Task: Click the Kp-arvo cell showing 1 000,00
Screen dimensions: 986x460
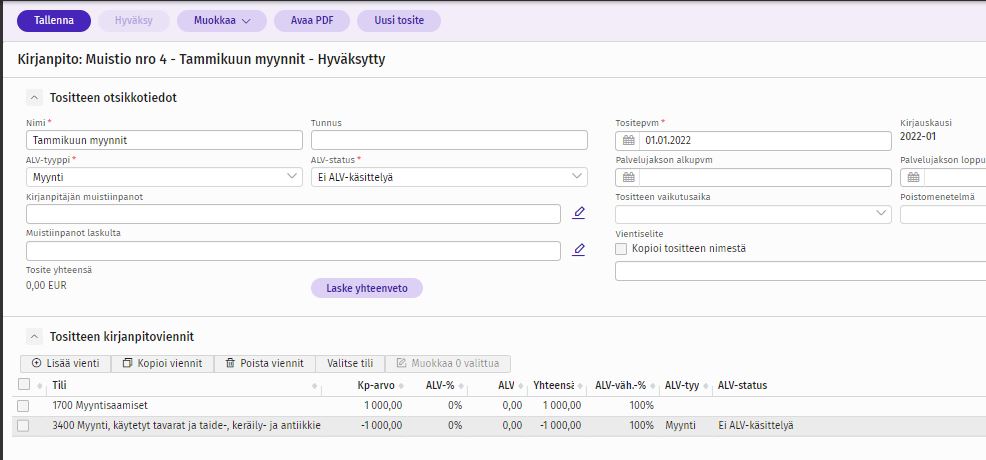Action: pyautogui.click(x=383, y=405)
